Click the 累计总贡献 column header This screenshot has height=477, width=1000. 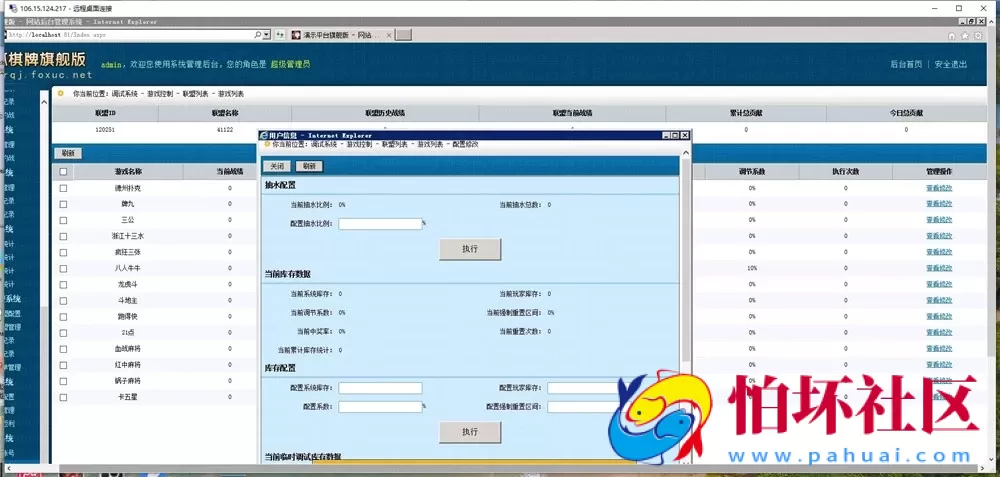[x=746, y=113]
